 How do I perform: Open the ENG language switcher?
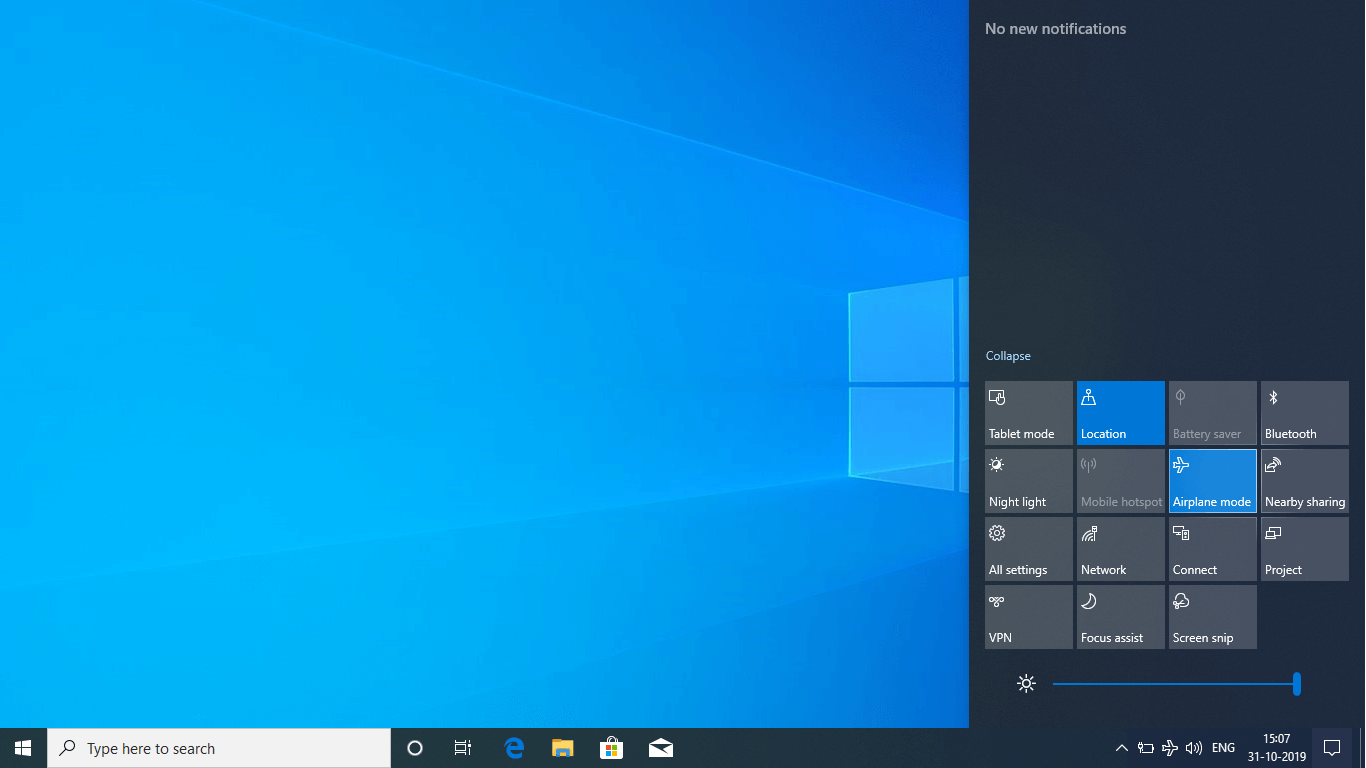point(1223,748)
